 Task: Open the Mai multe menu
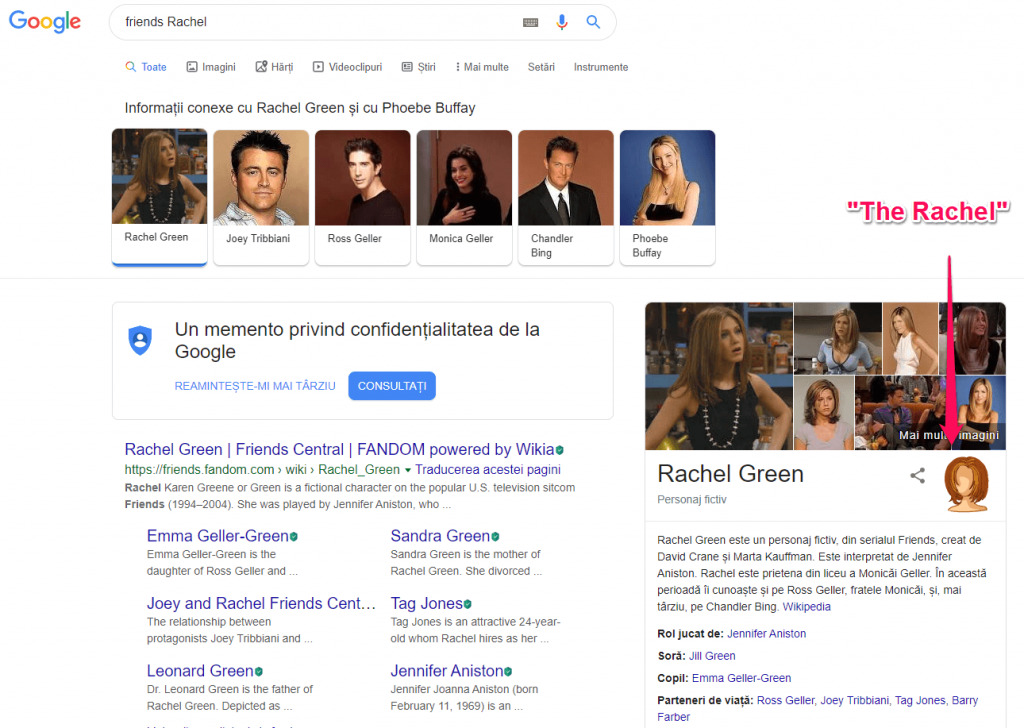482,67
